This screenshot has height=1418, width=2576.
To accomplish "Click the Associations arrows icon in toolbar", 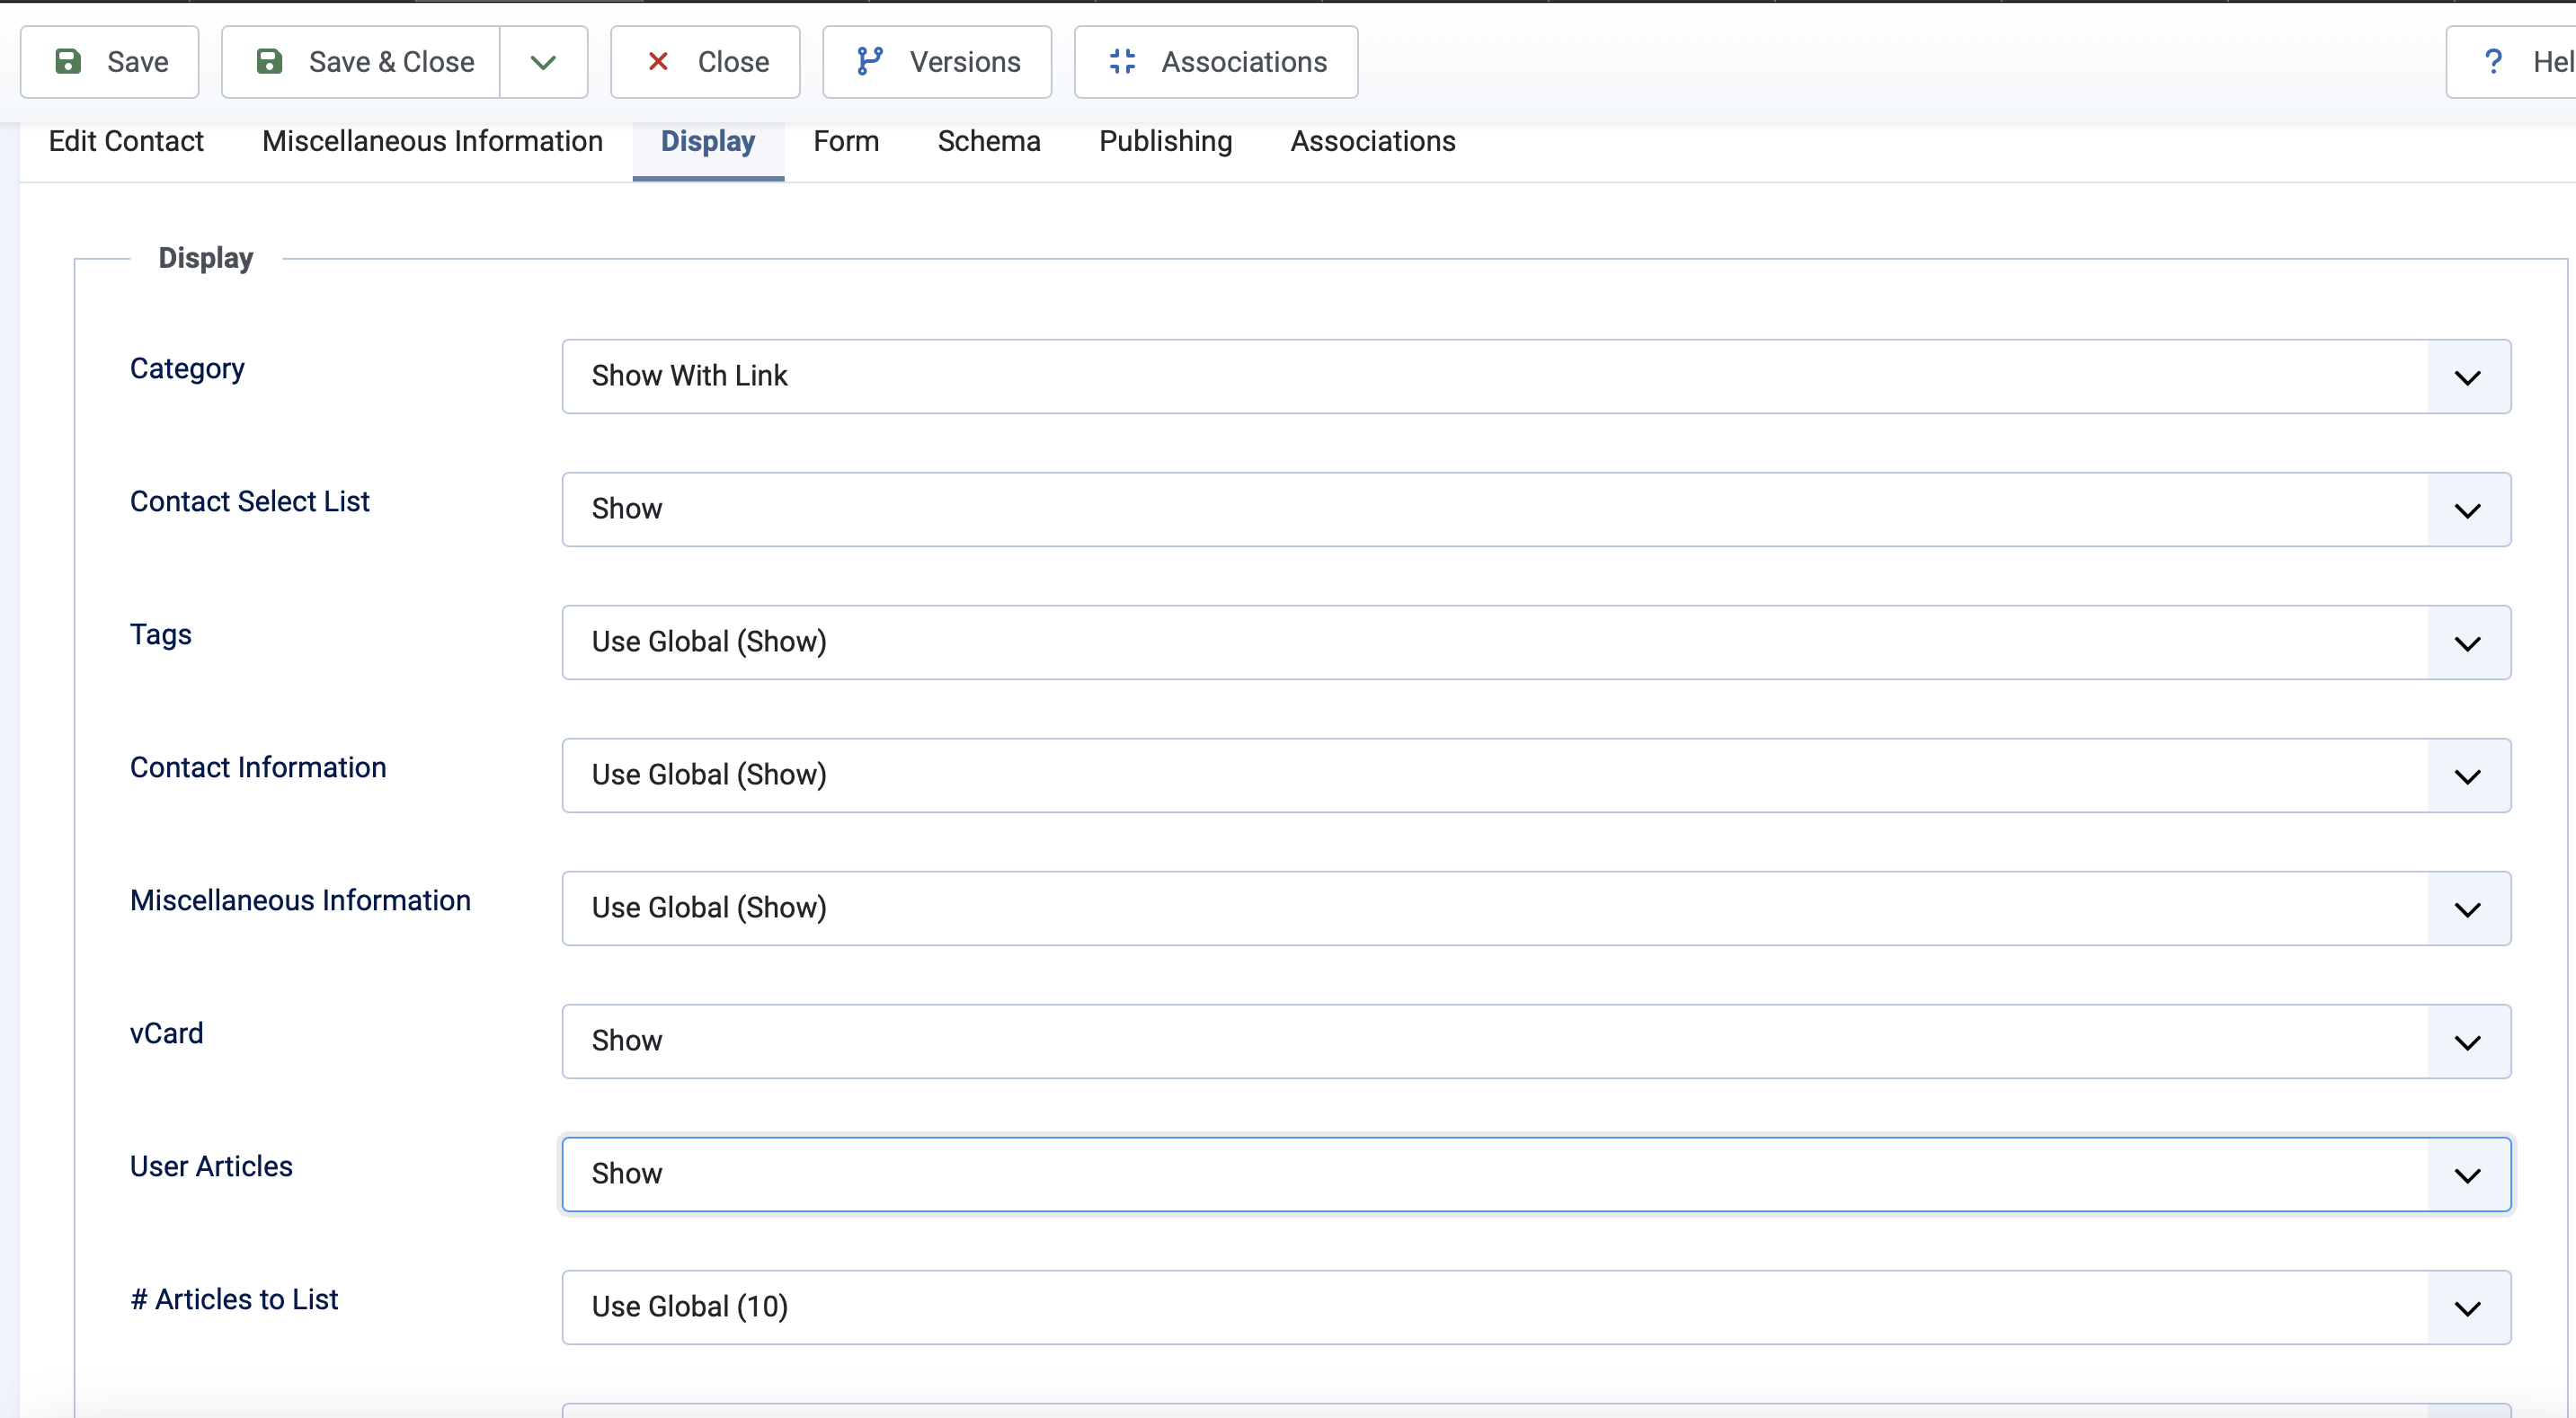I will [x=1122, y=62].
